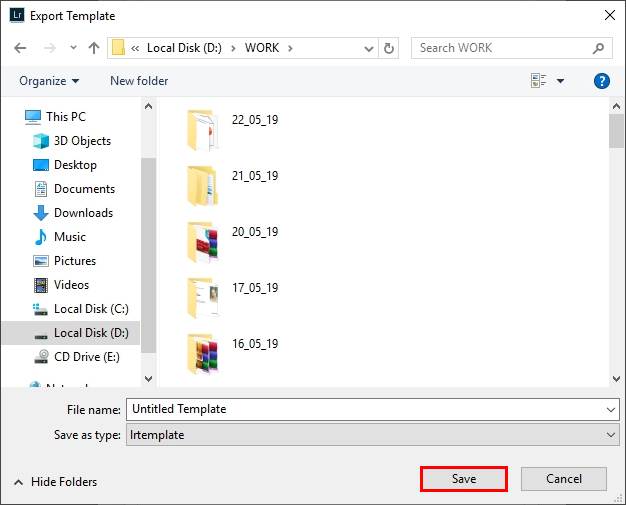626x505 pixels.
Task: Select the Music library icon
Action: pyautogui.click(x=41, y=237)
